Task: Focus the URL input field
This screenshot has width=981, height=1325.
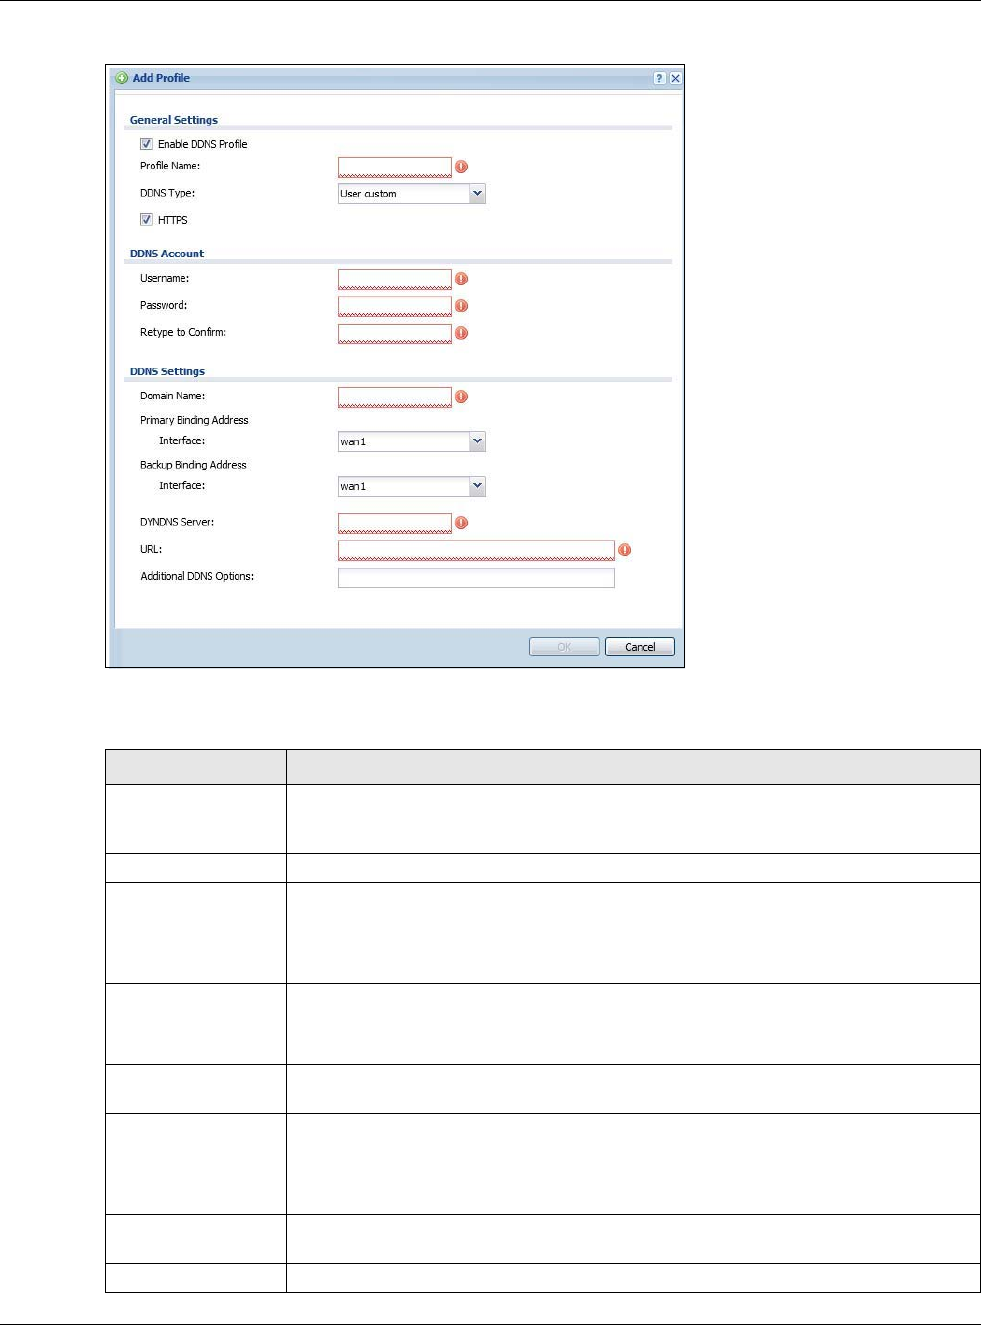Action: pyautogui.click(x=476, y=550)
